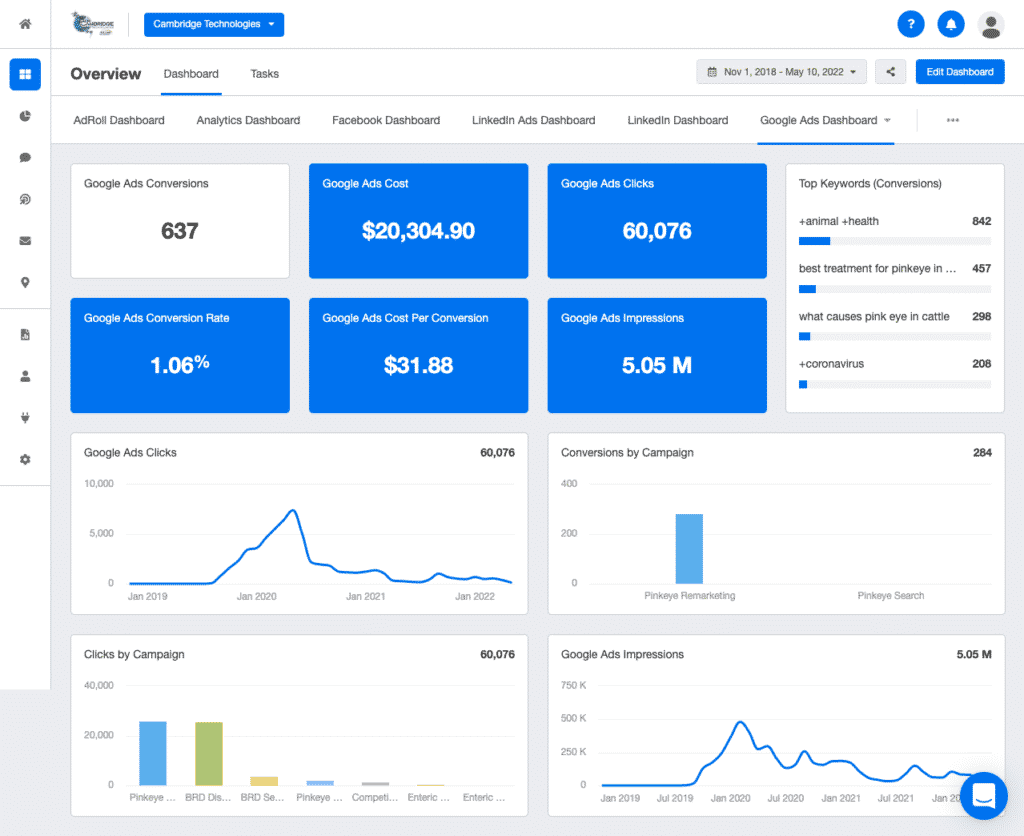Image resolution: width=1024 pixels, height=836 pixels.
Task: Open the live chat widget bubble
Action: pyautogui.click(x=984, y=796)
